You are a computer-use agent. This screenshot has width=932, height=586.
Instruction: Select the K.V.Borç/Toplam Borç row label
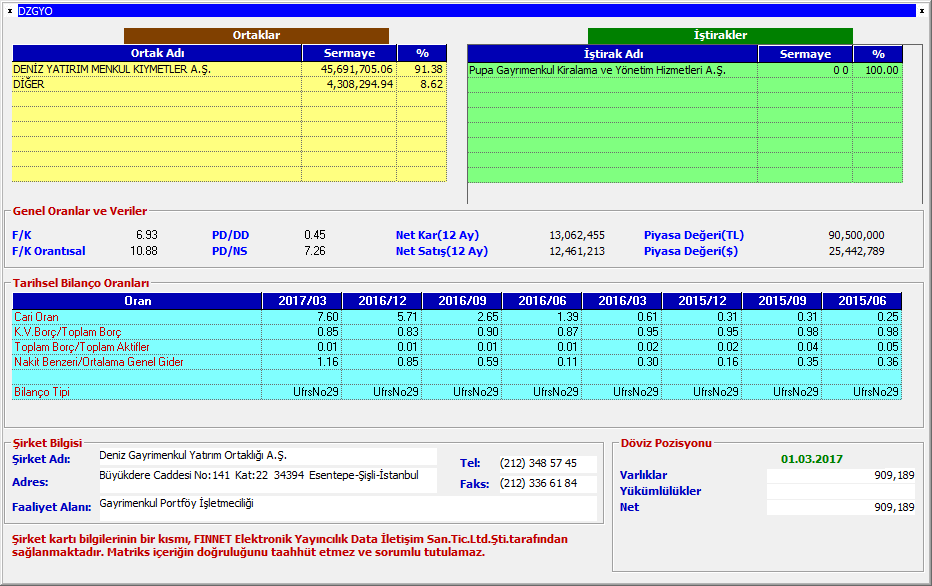[x=68, y=332]
